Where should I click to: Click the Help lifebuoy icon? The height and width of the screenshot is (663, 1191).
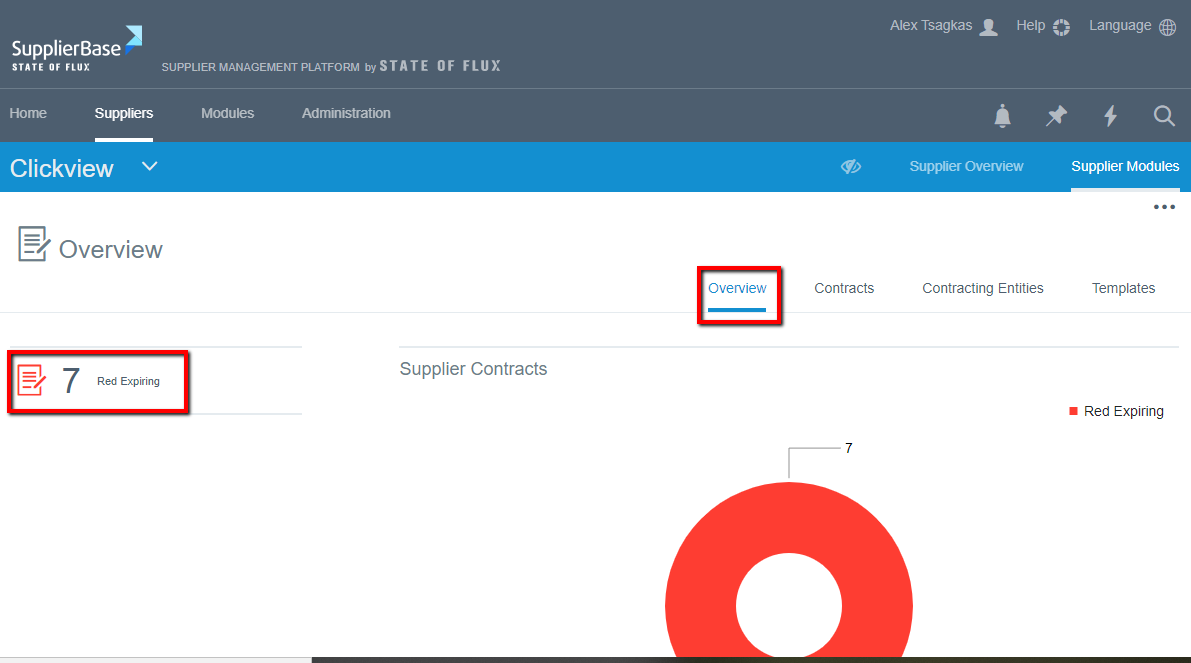(x=1061, y=27)
